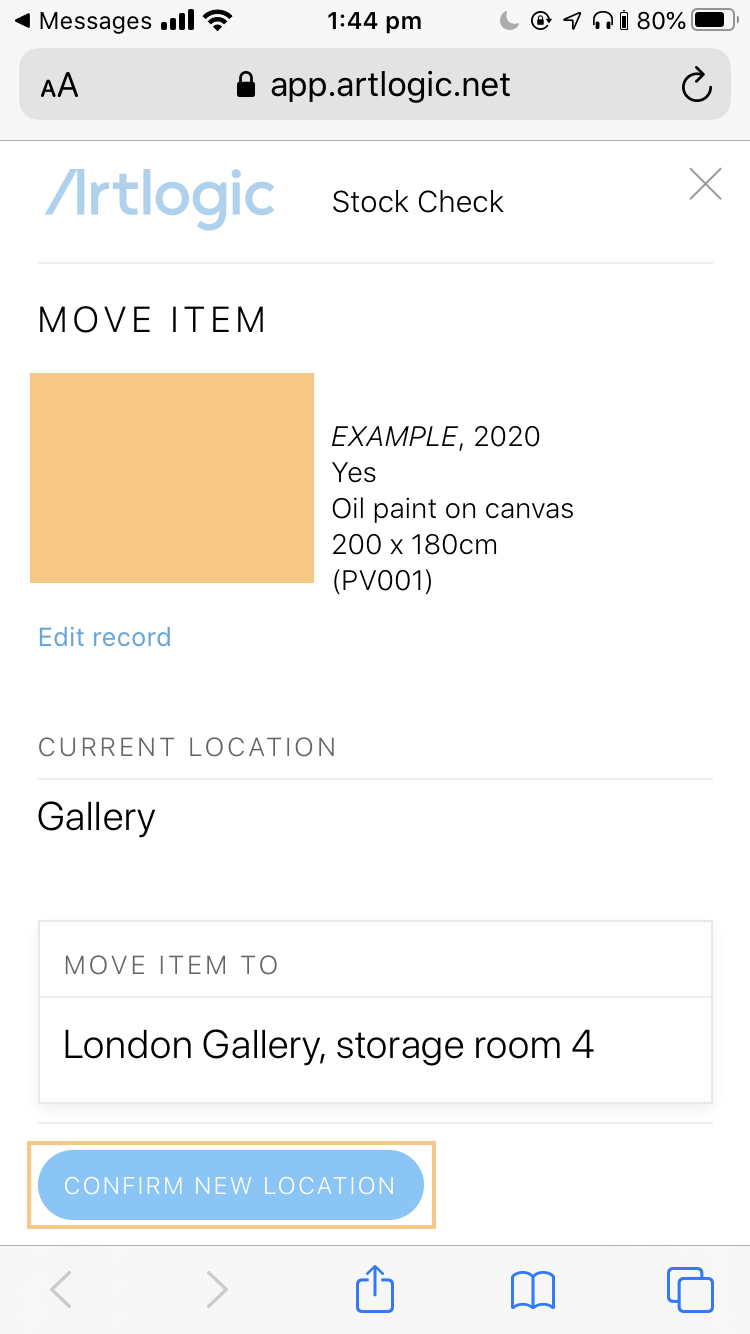Tap the padlock icon in address bar
Screen dimensions: 750x1334
(x=245, y=85)
